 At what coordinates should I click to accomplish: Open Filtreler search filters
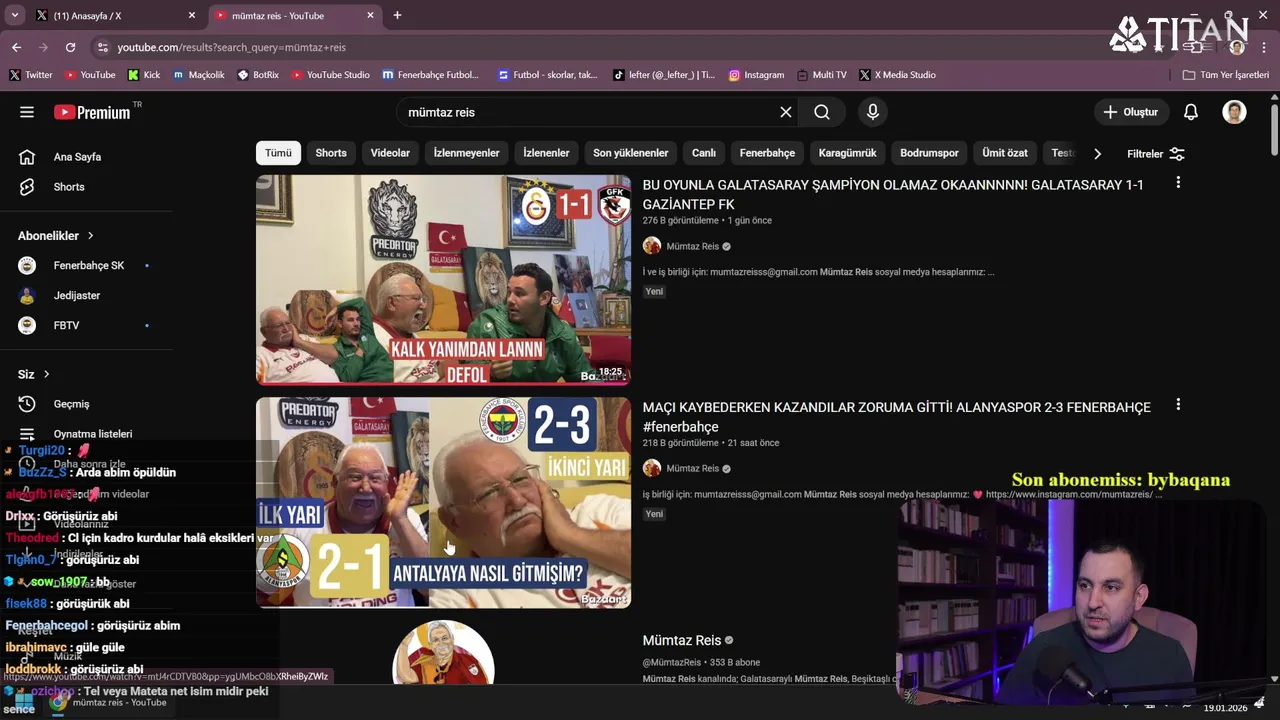pyautogui.click(x=1156, y=154)
